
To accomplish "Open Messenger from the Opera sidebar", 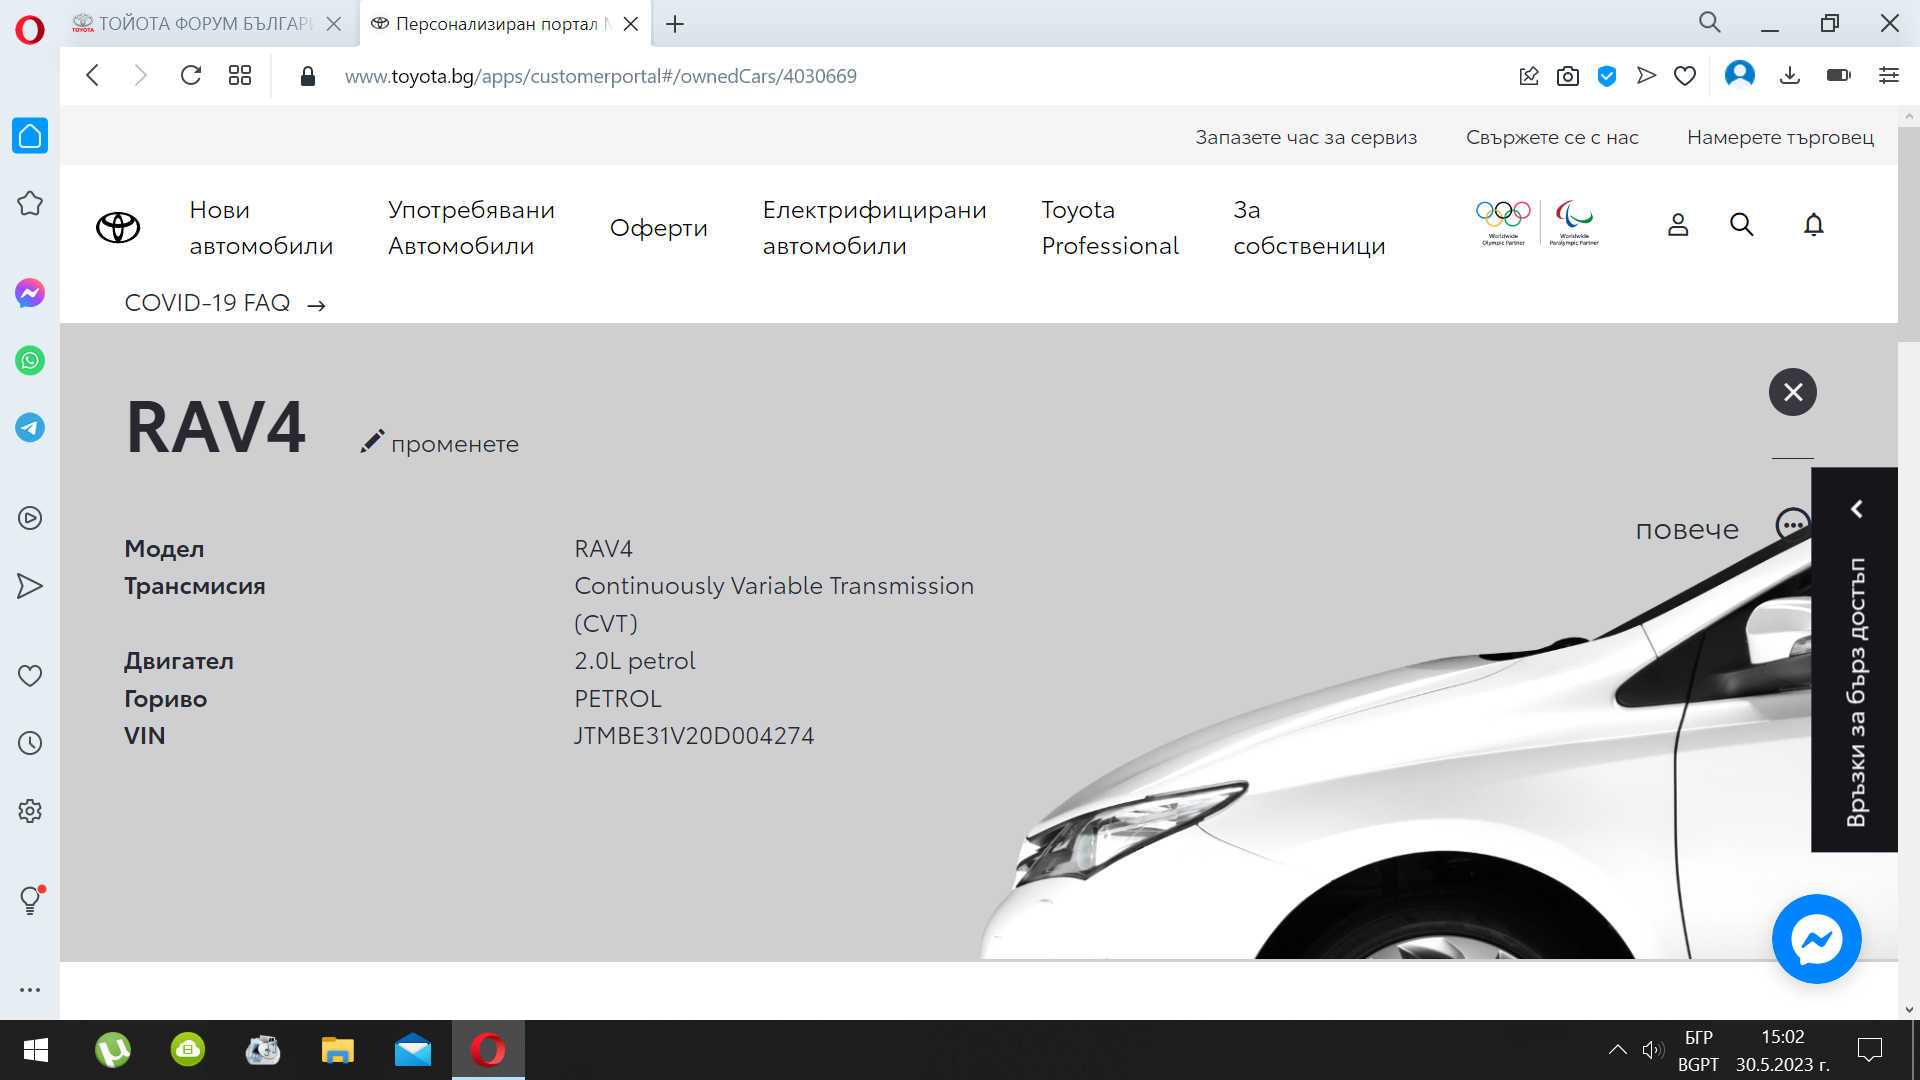I will click(29, 293).
